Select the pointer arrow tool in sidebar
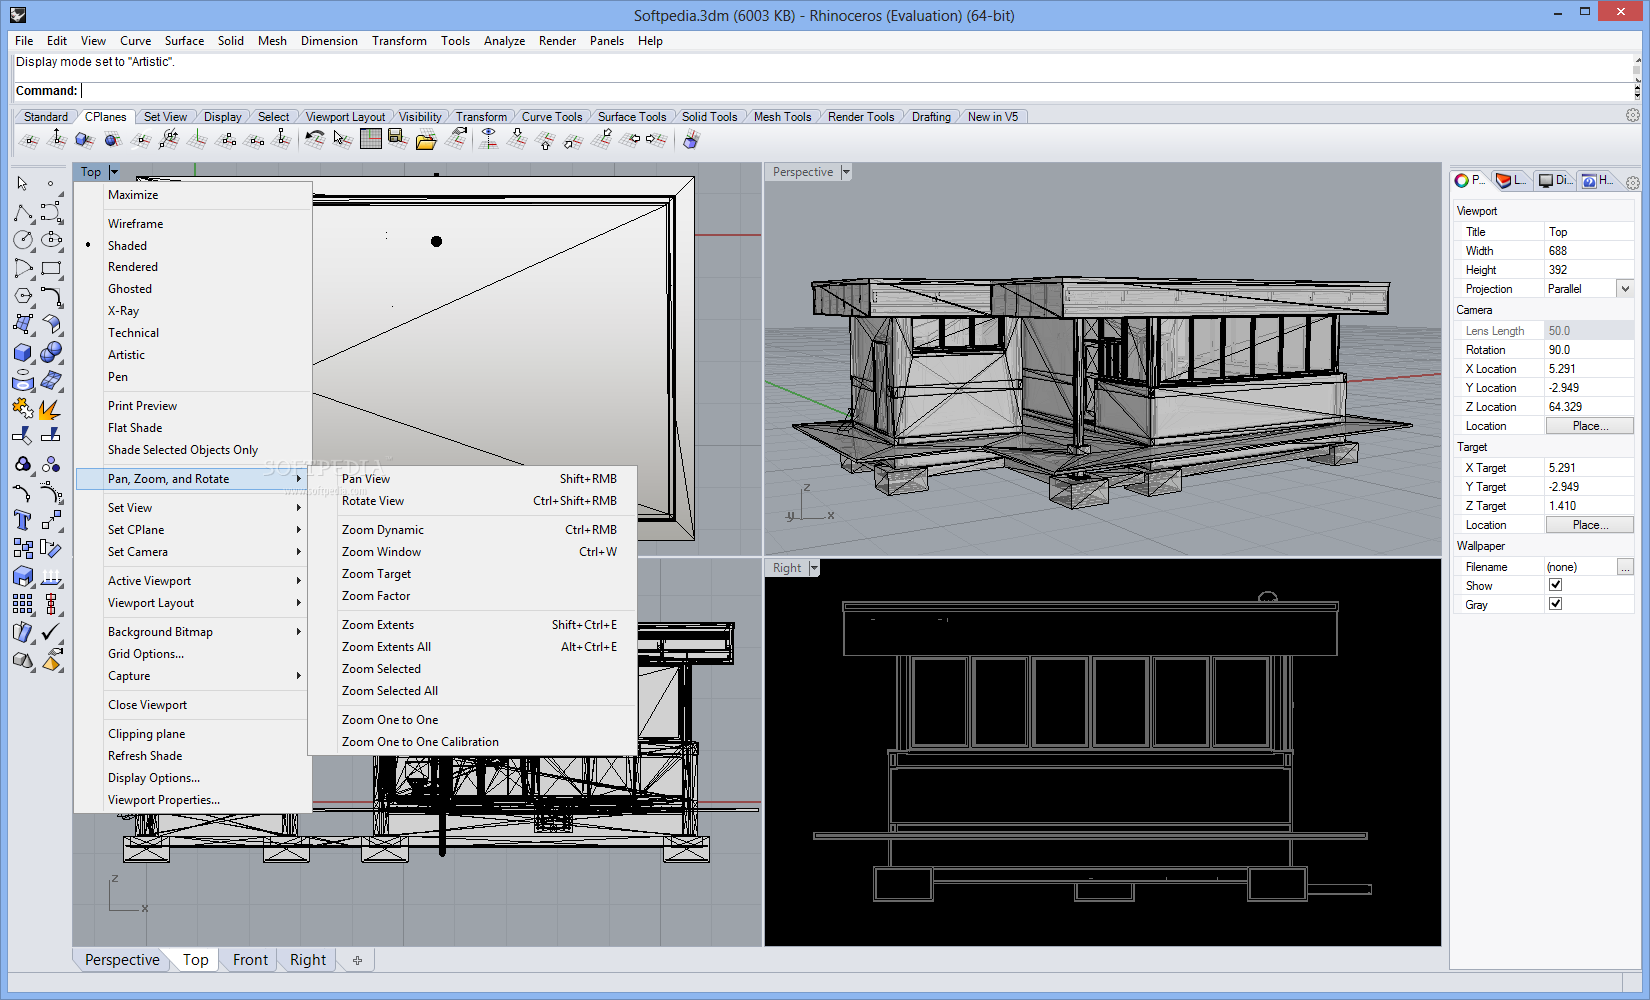This screenshot has width=1650, height=1000. [x=22, y=184]
